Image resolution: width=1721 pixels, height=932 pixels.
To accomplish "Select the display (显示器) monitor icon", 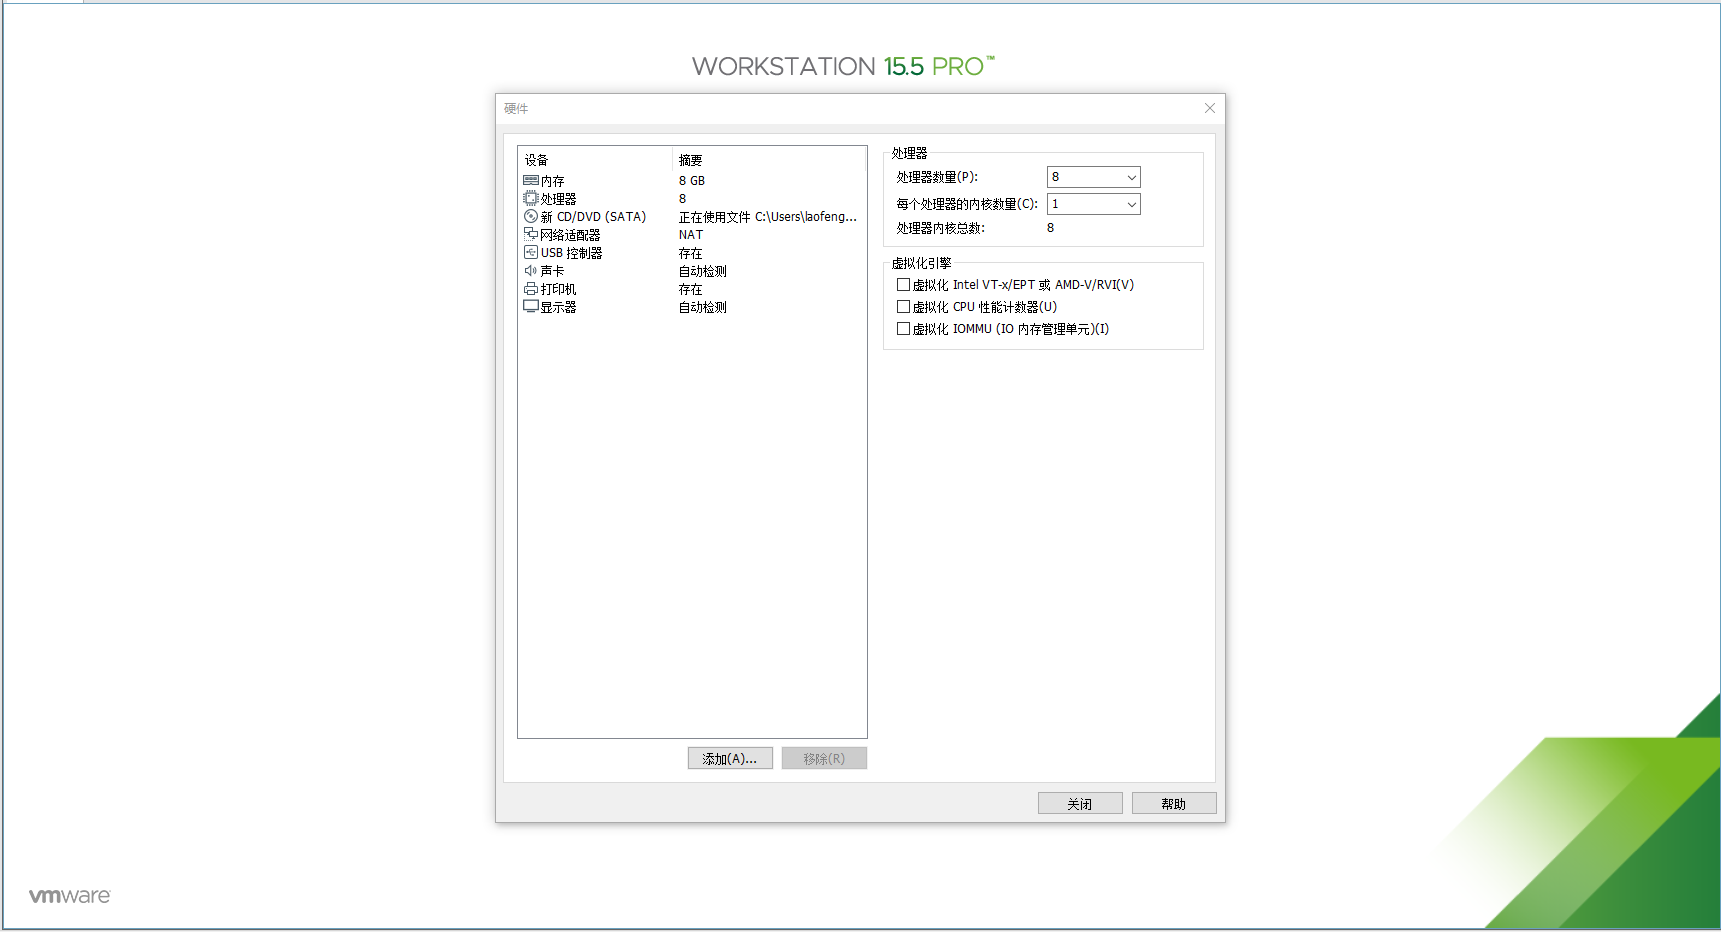I will (530, 307).
